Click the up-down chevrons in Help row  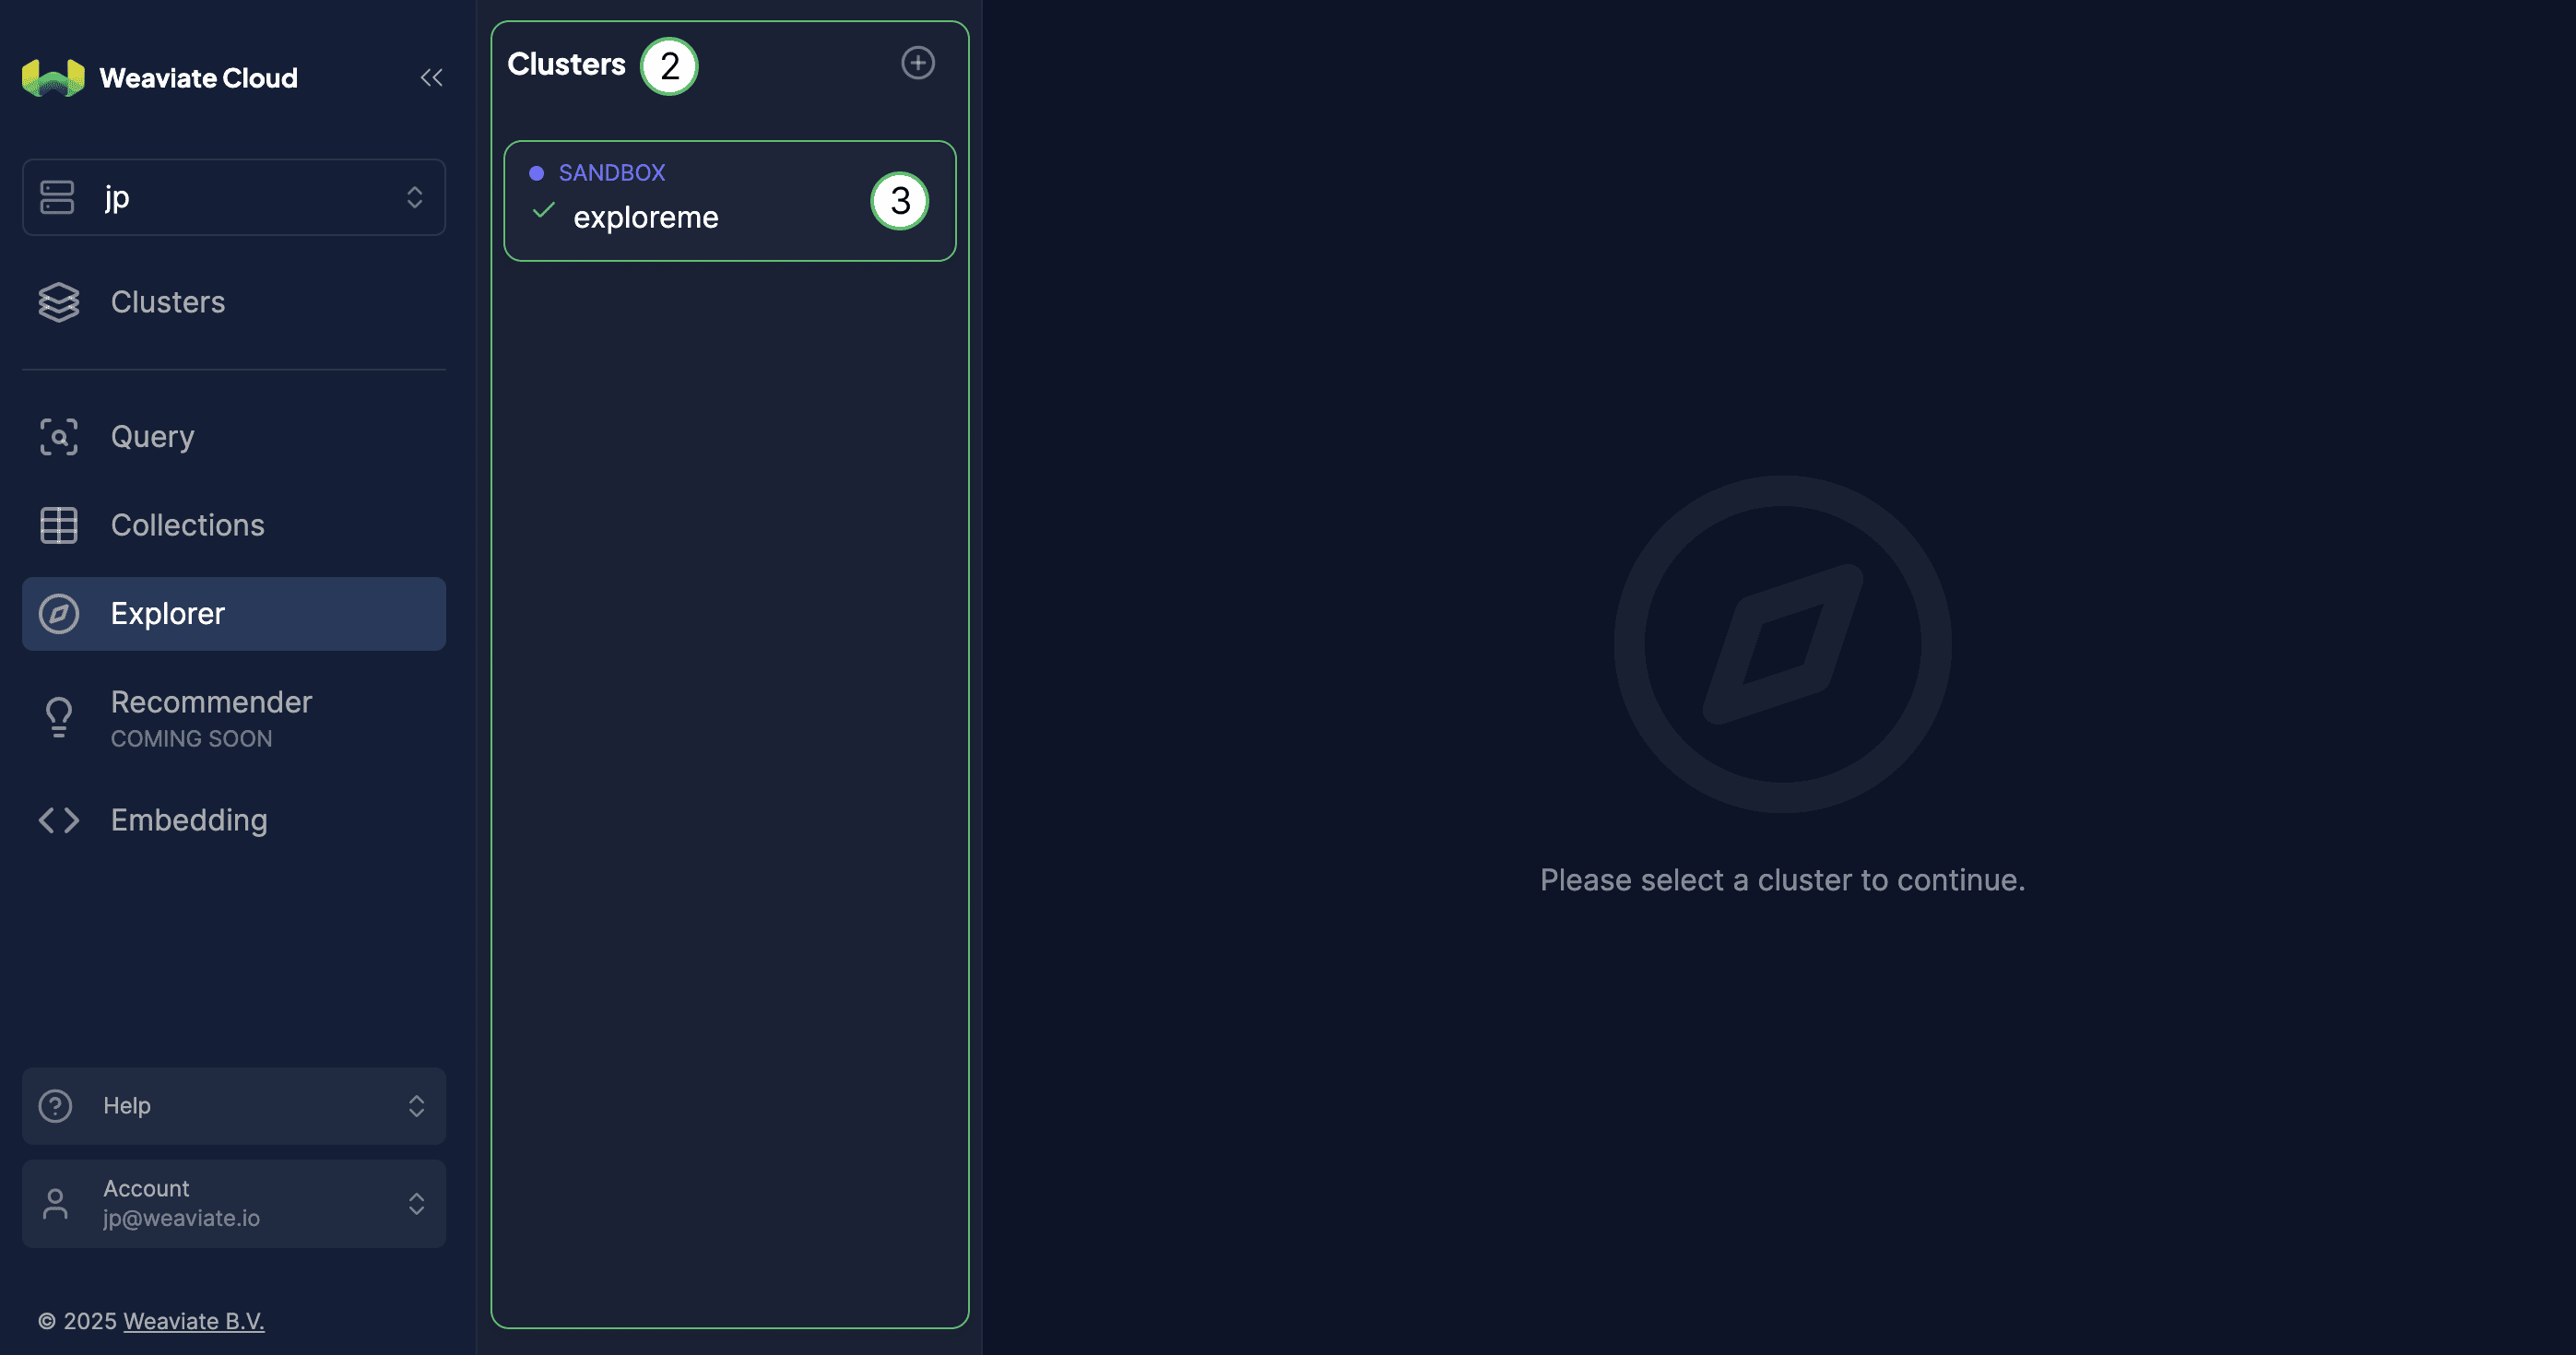[416, 1106]
